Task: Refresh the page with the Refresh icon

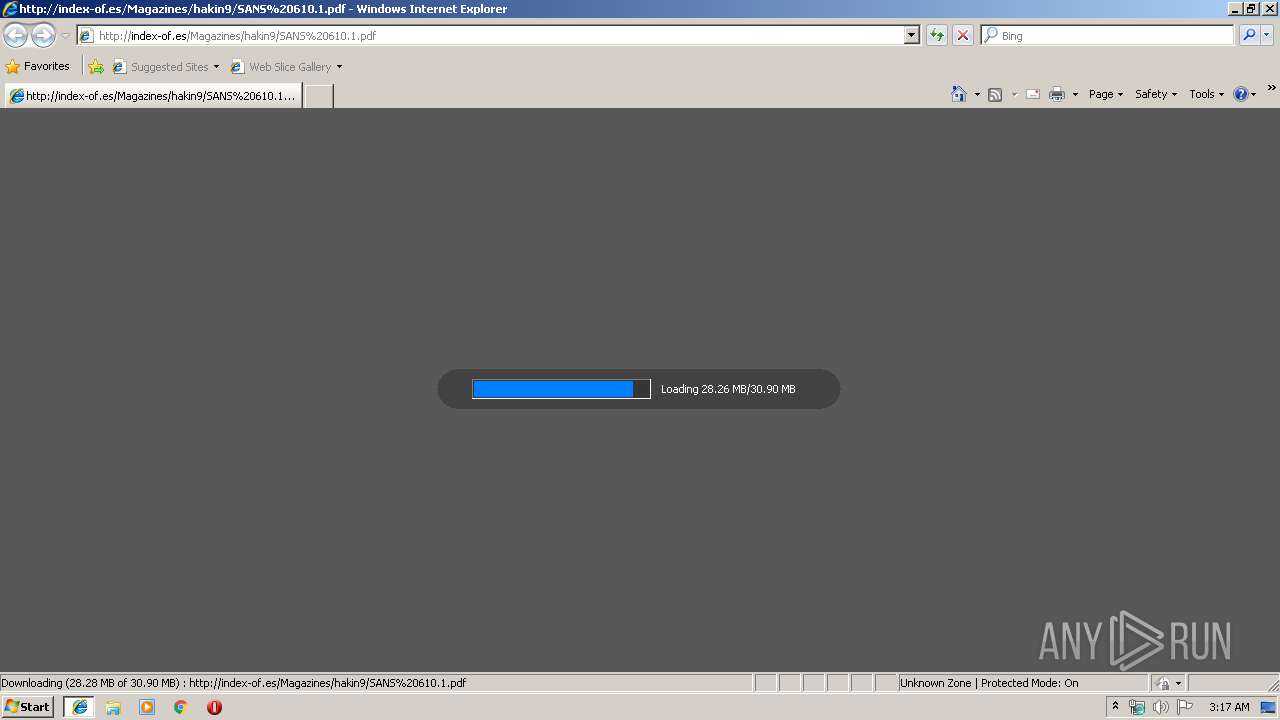Action: coord(937,36)
